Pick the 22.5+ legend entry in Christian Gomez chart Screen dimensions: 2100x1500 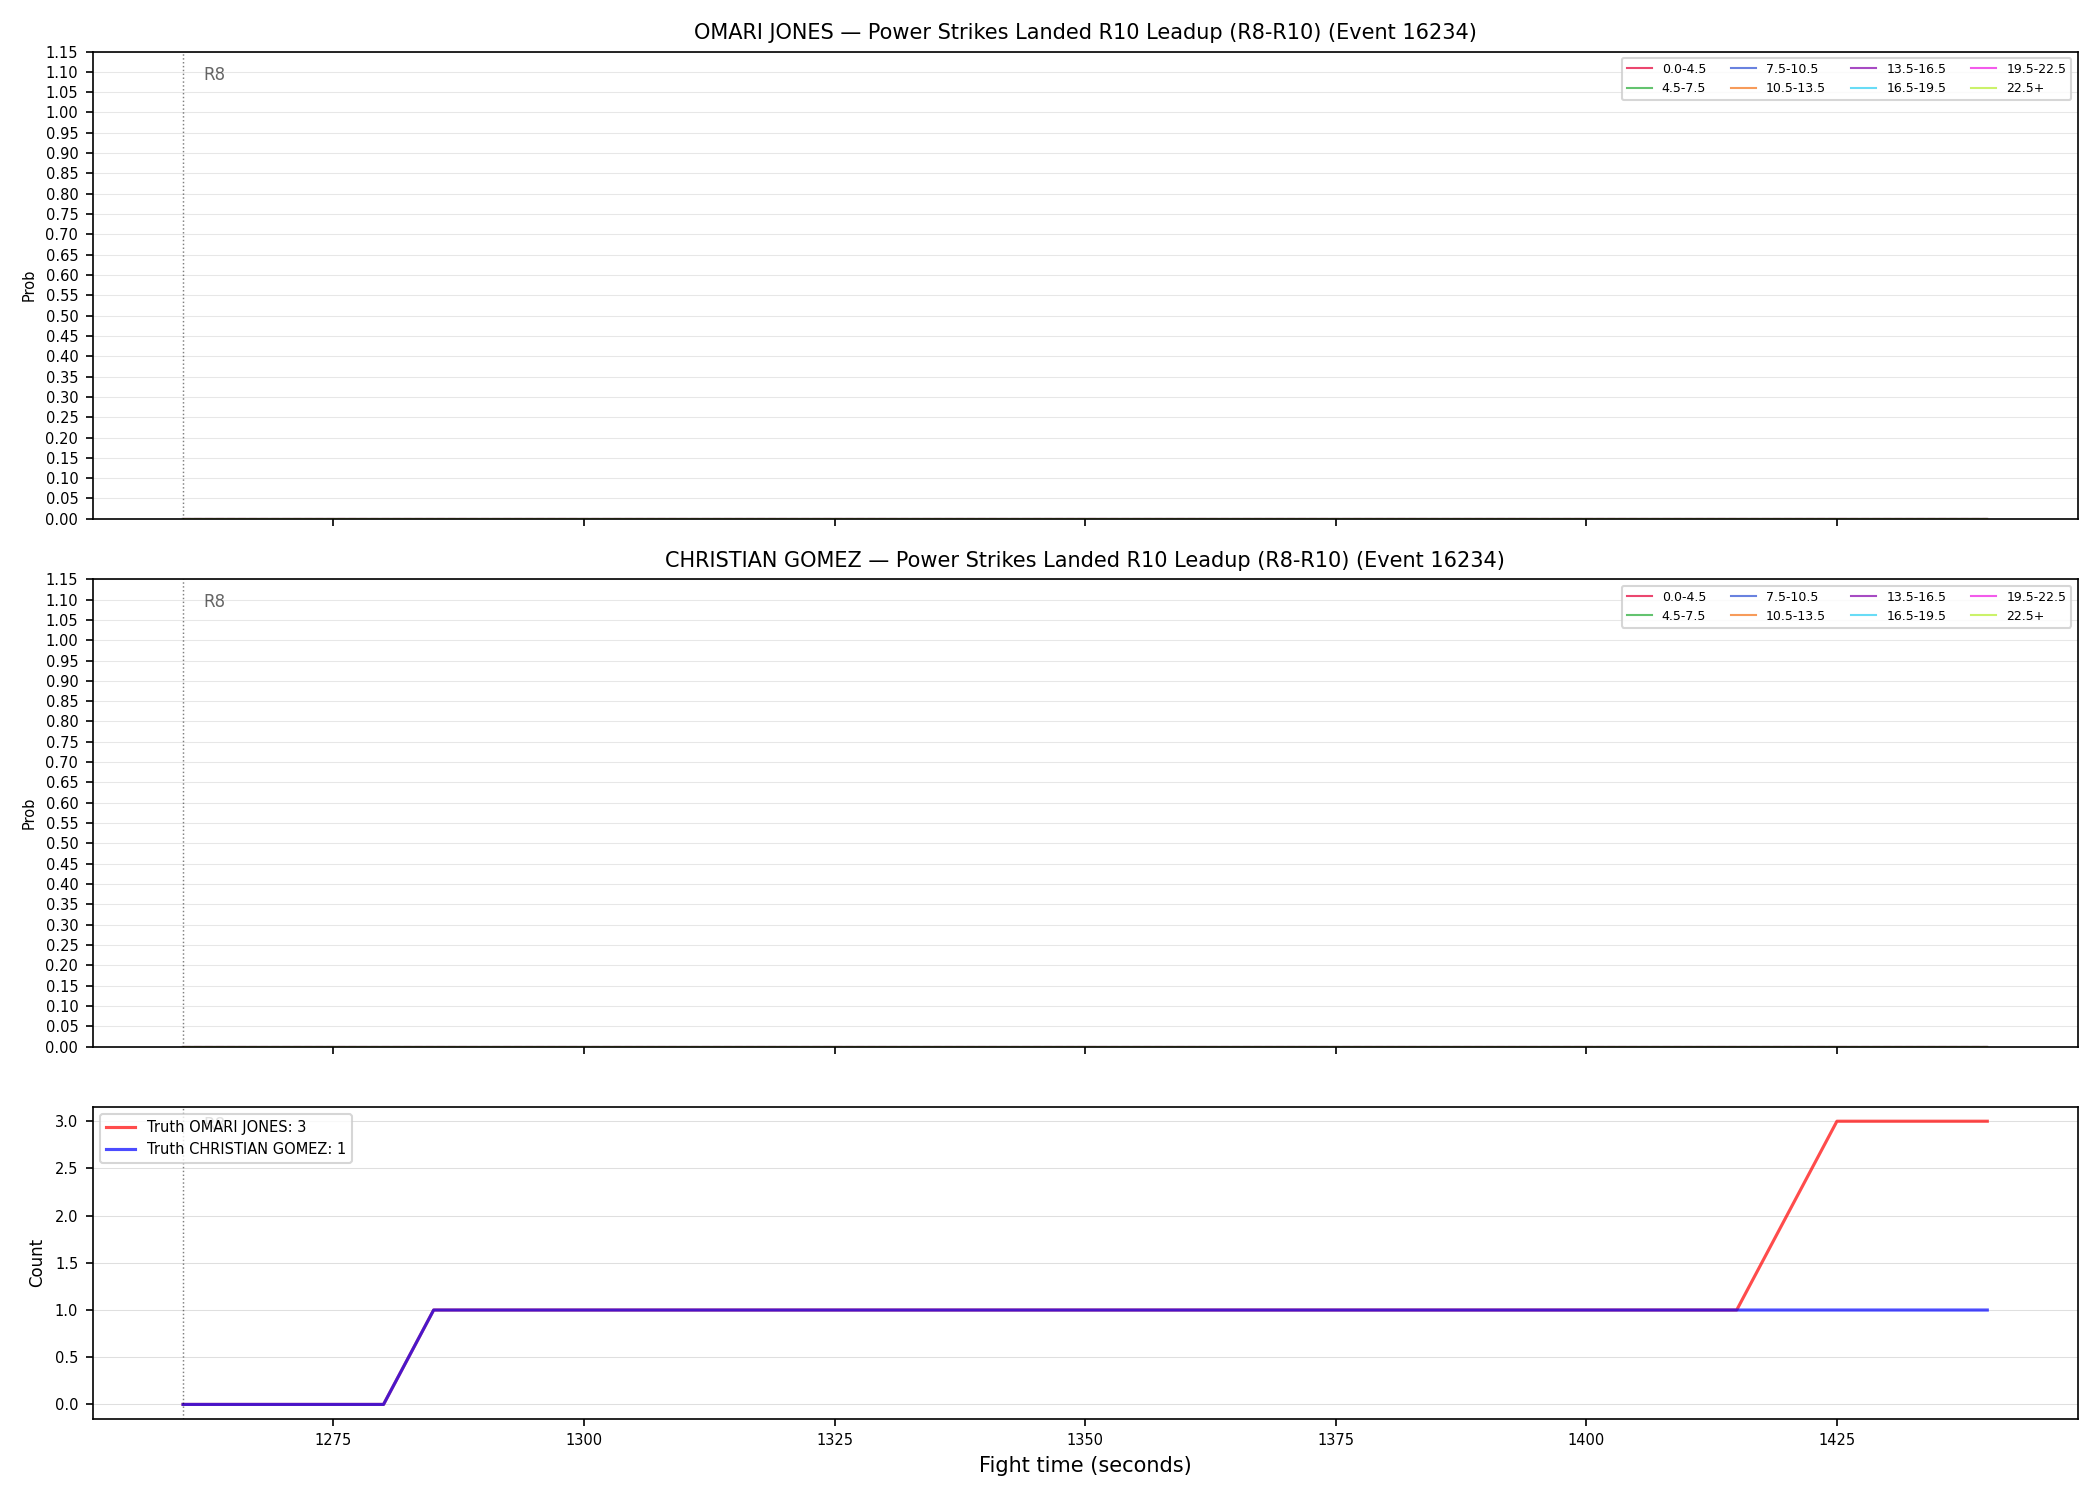point(2008,616)
